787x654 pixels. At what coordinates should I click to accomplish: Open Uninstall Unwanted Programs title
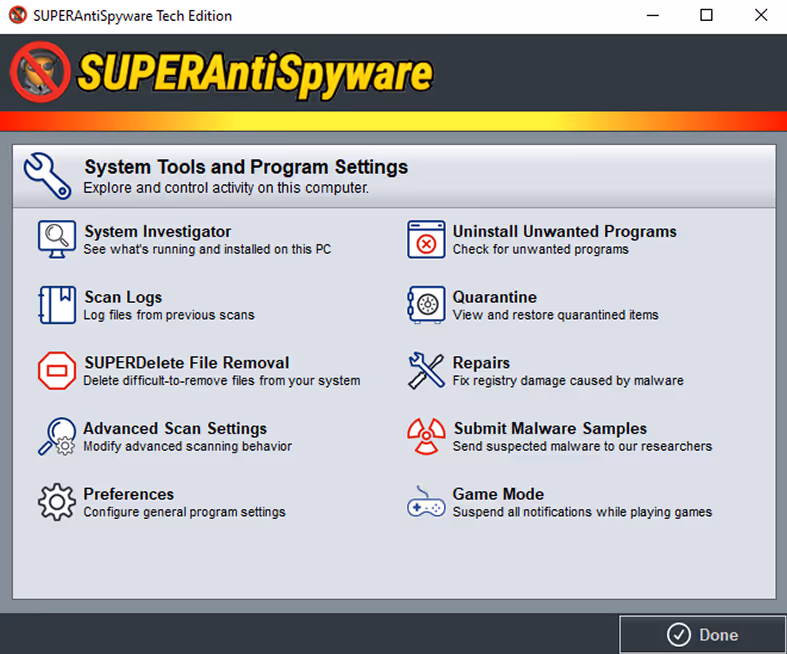click(565, 231)
